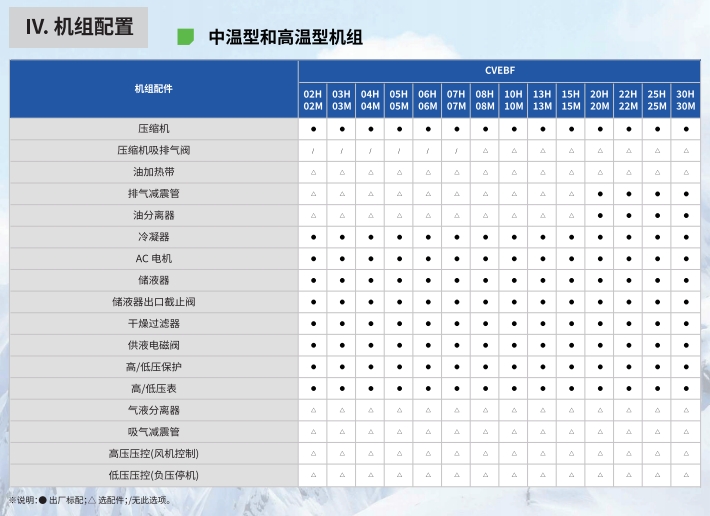Click the 气液分离器 triangle under 07H 07M

[457, 410]
